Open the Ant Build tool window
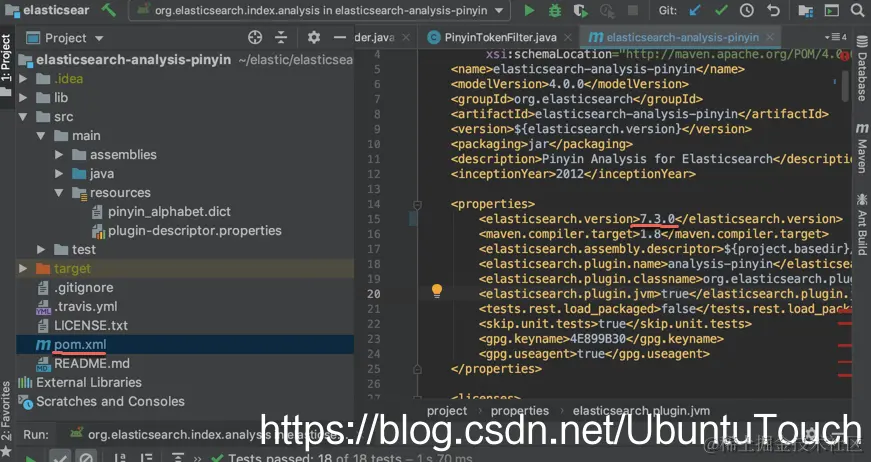871x462 pixels. pos(862,223)
